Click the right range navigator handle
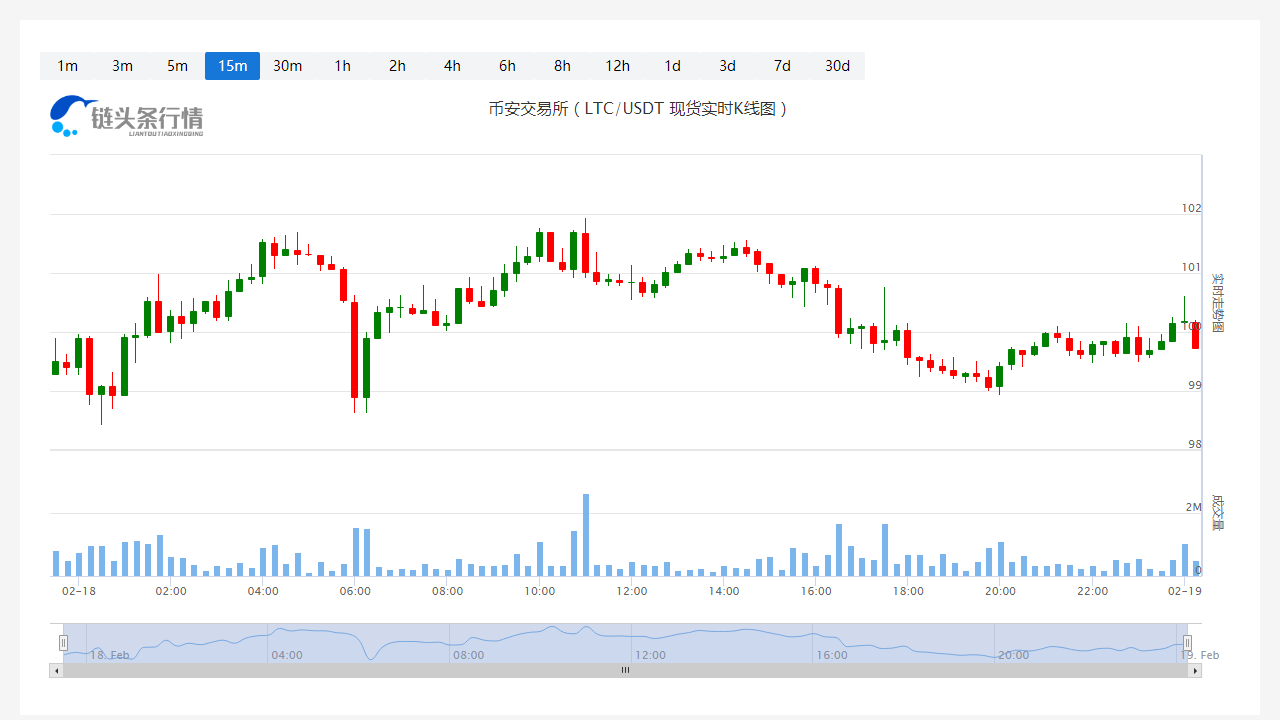This screenshot has height=720, width=1280. [1188, 643]
